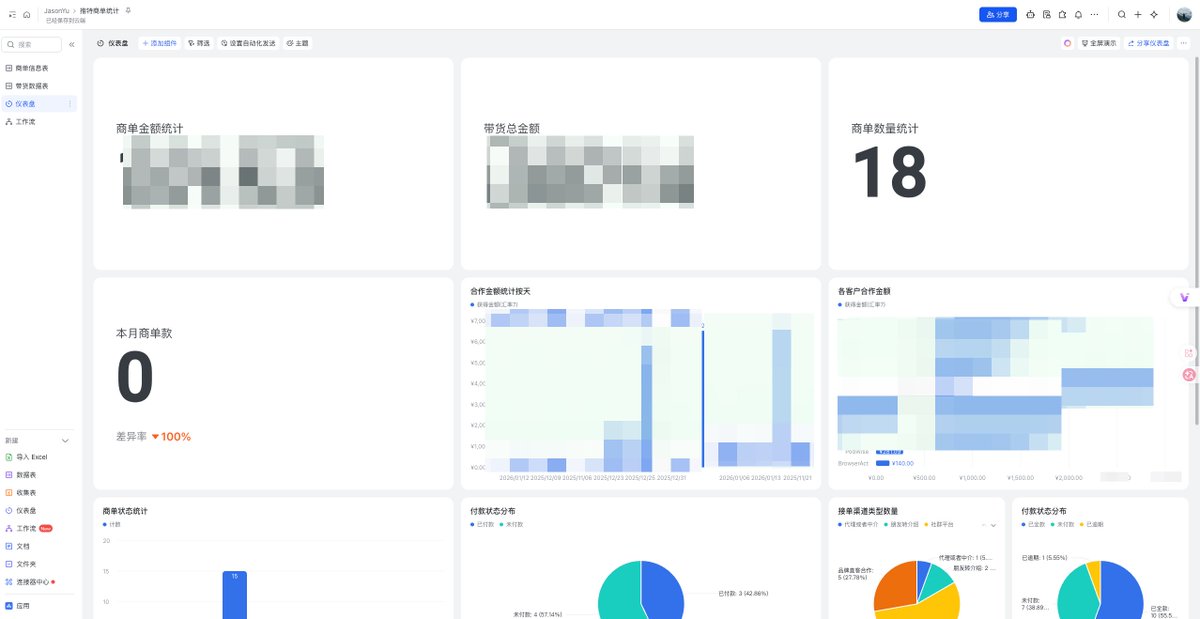The width and height of the screenshot is (1200, 619).
Task: Create a new 数据表 from the new section
Action: tap(20, 474)
